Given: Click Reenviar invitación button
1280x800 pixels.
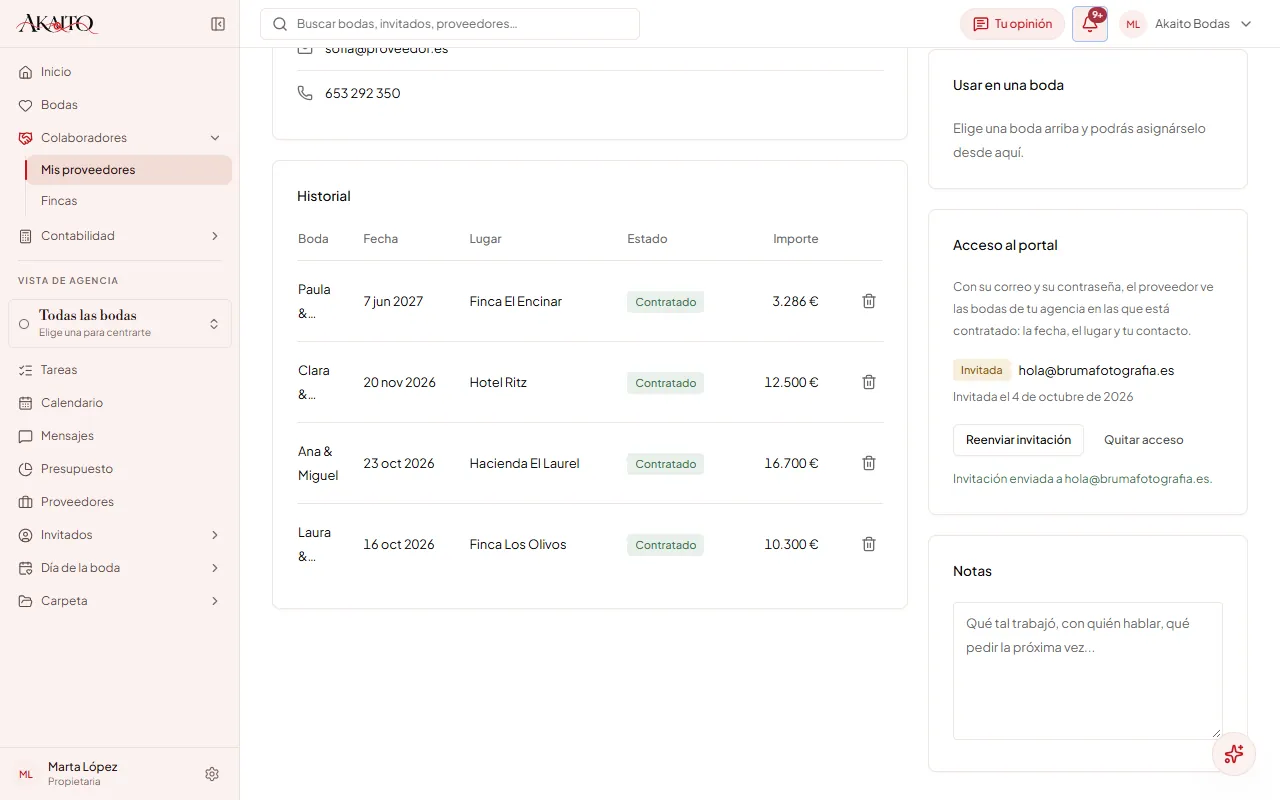Looking at the screenshot, I should 1018,440.
